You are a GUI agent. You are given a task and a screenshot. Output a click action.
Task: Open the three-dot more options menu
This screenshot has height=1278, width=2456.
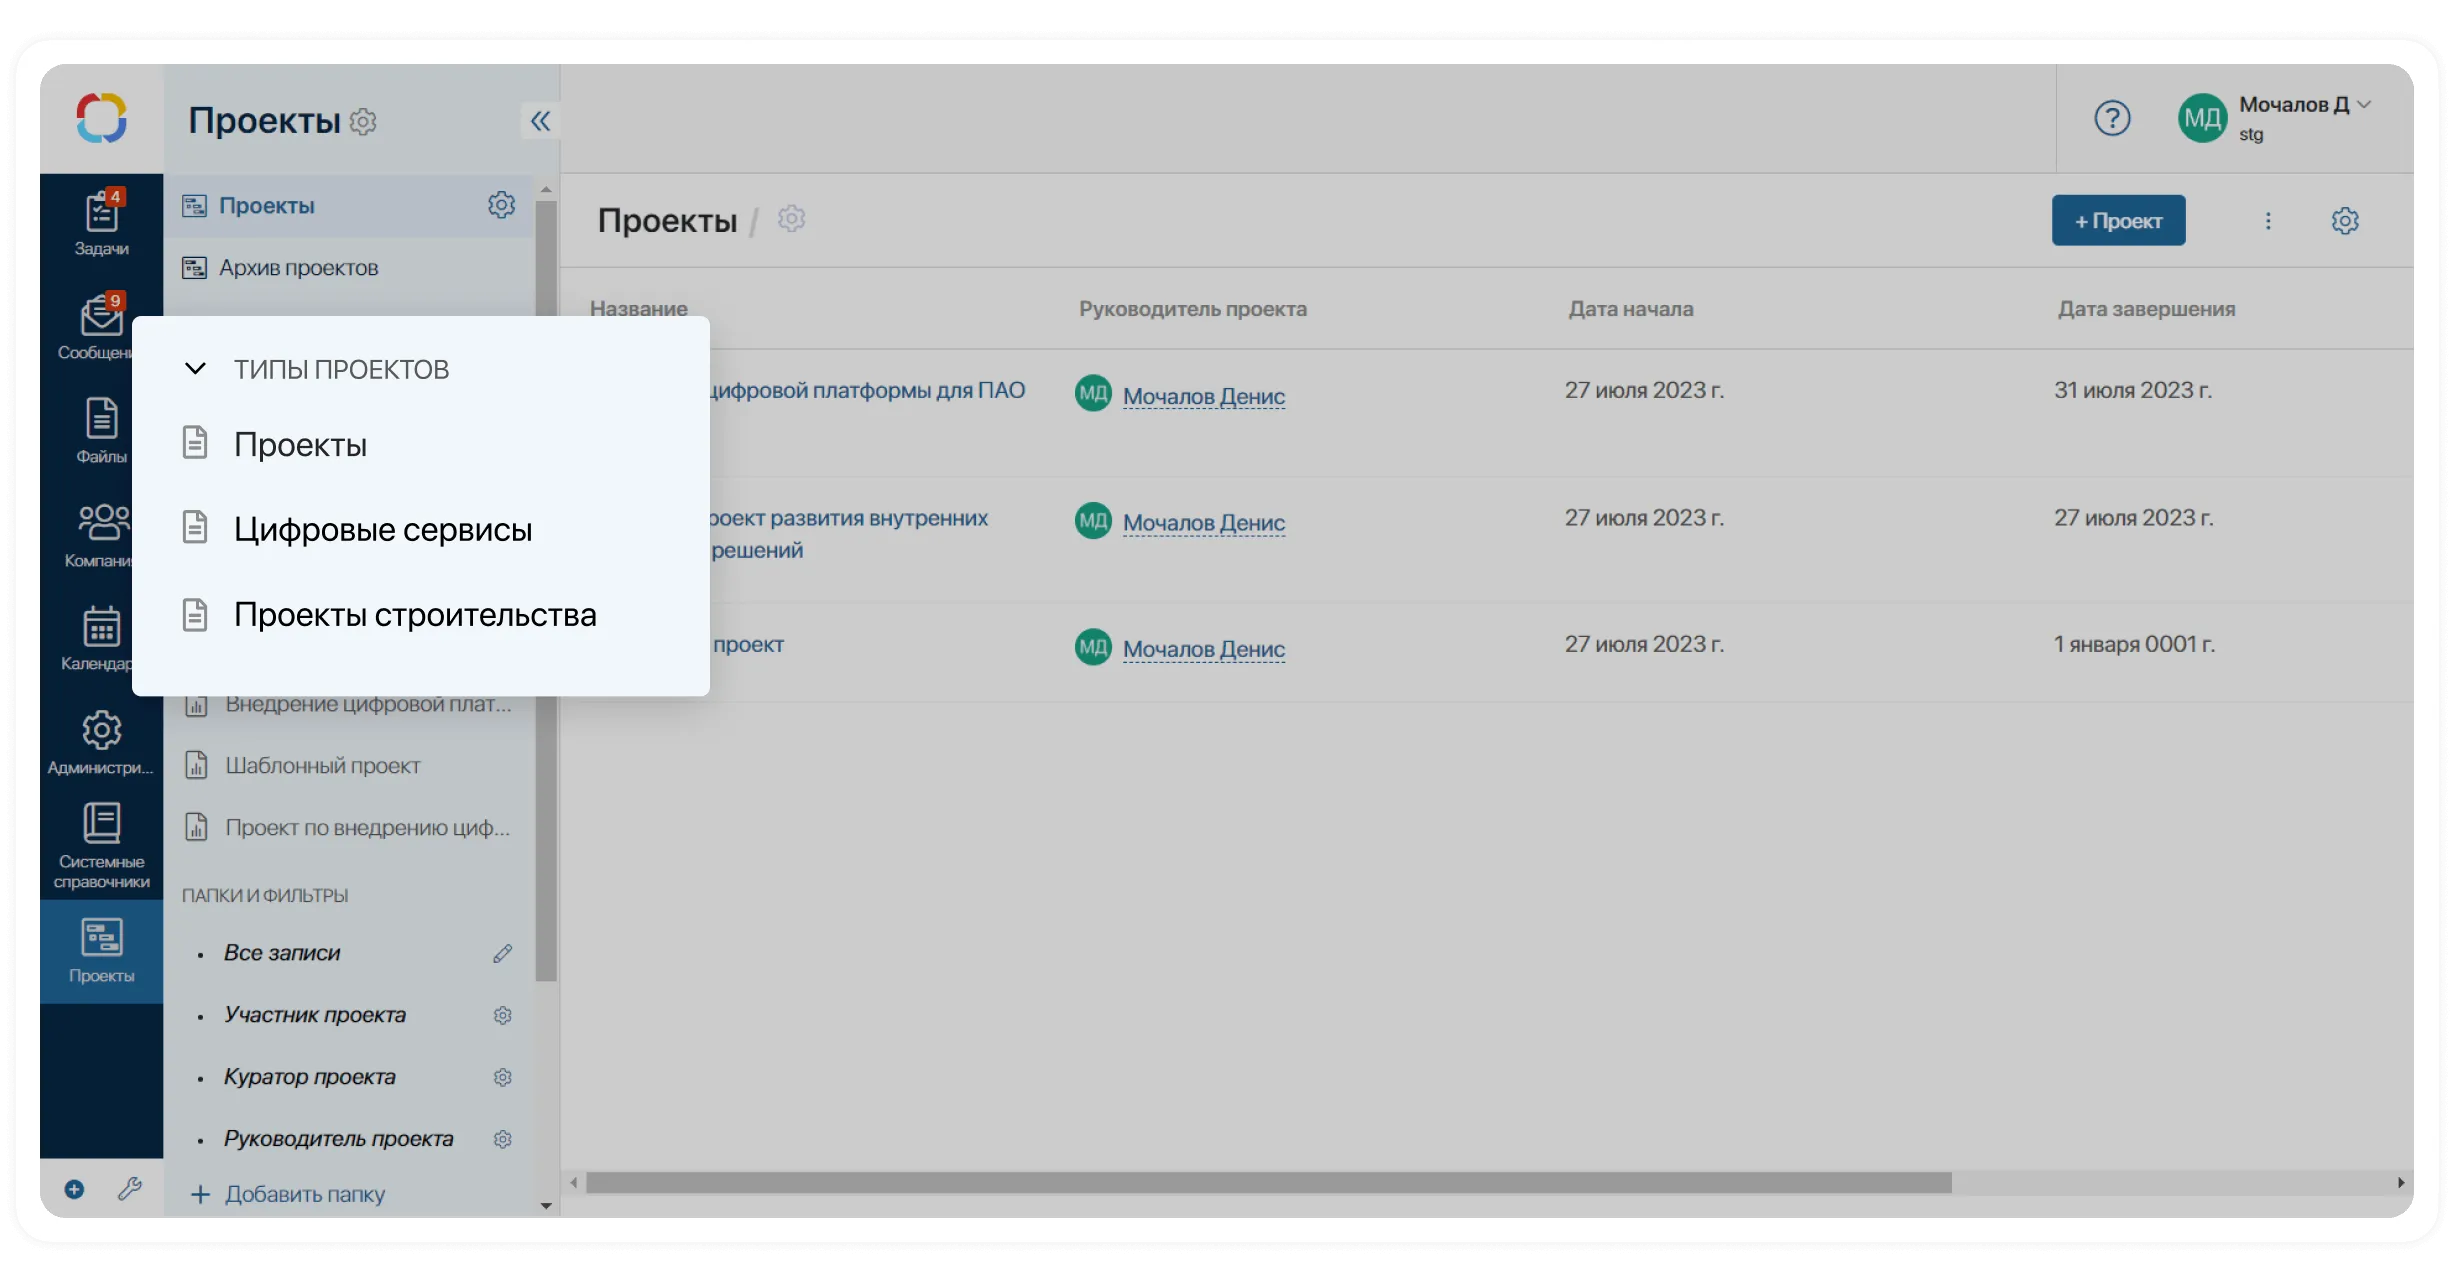pos(2268,221)
